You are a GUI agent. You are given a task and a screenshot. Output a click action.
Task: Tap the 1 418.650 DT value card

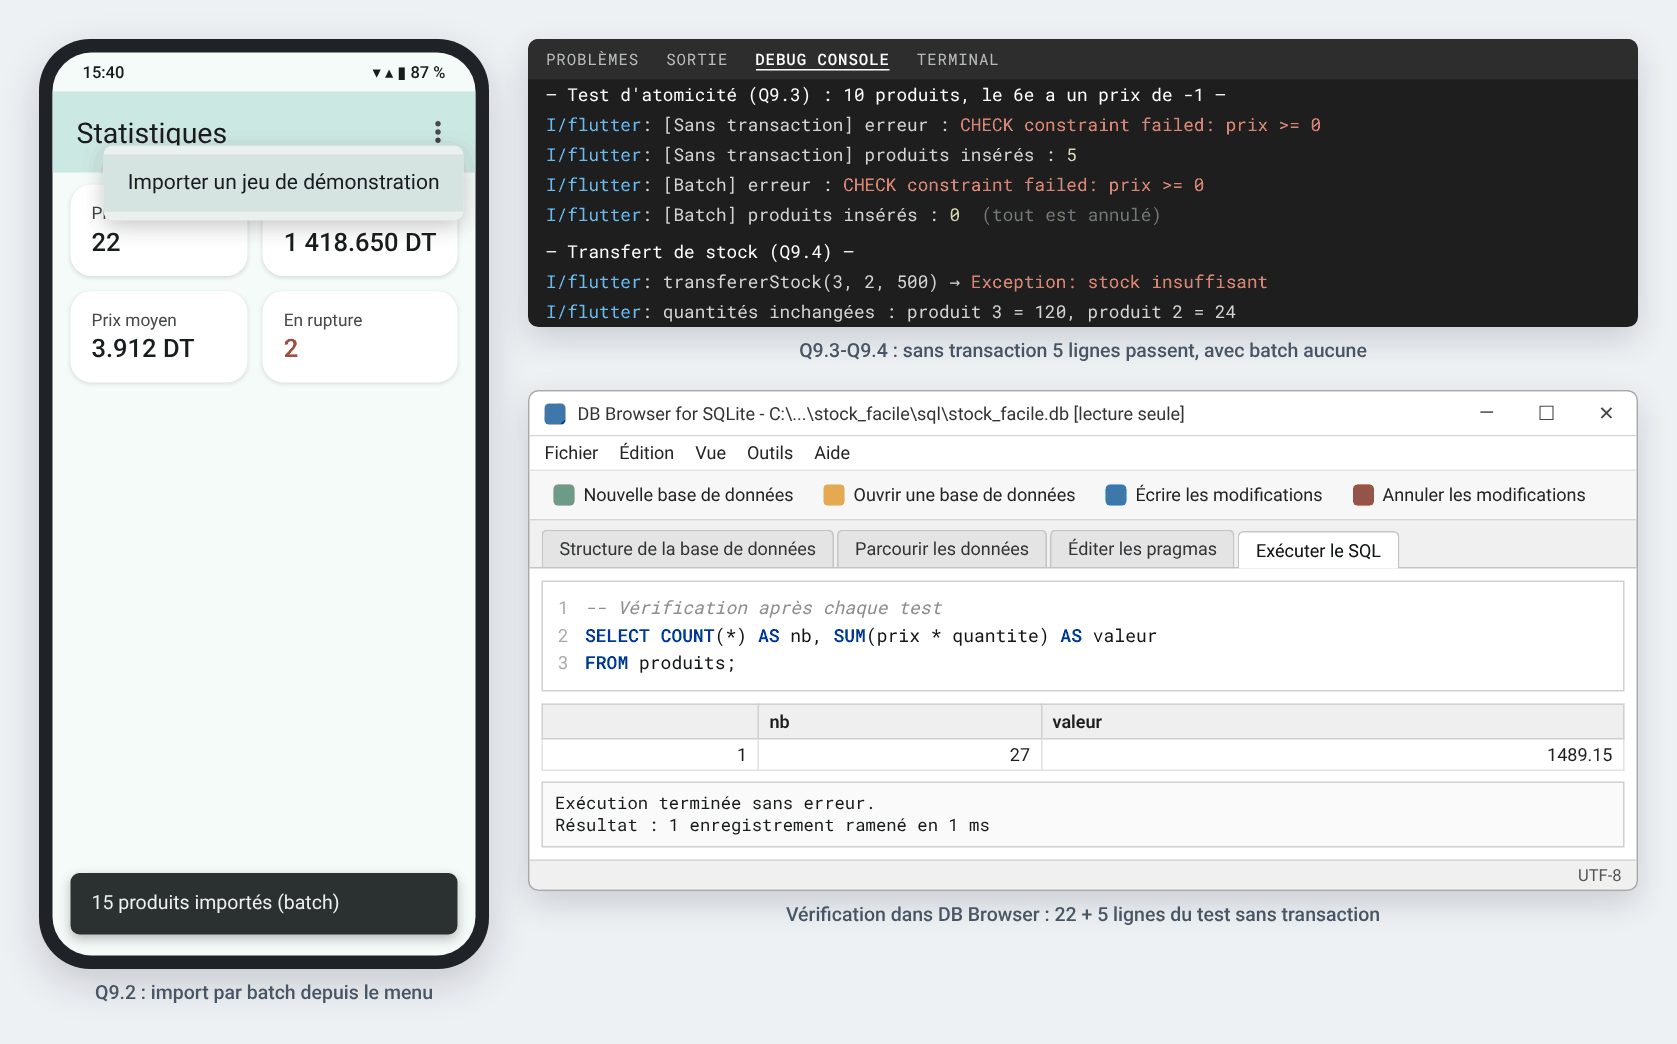point(360,243)
